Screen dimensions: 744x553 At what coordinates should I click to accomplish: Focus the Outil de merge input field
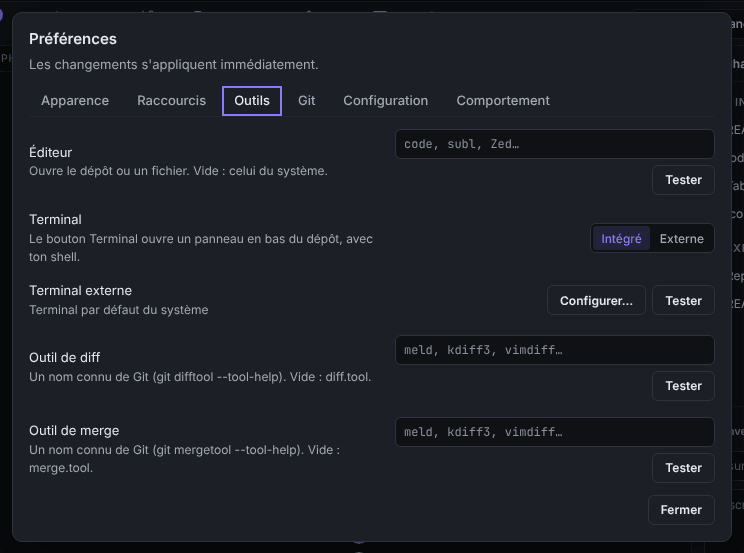pyautogui.click(x=555, y=432)
